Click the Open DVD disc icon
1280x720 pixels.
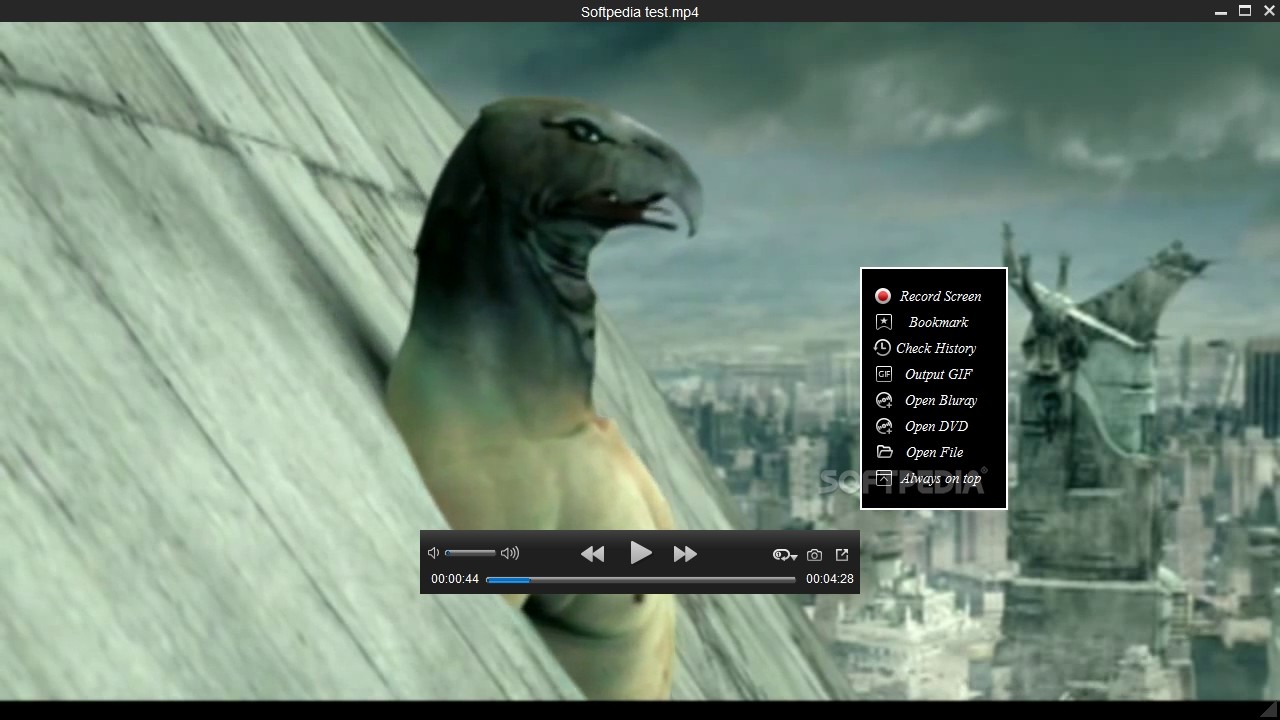[x=884, y=426]
